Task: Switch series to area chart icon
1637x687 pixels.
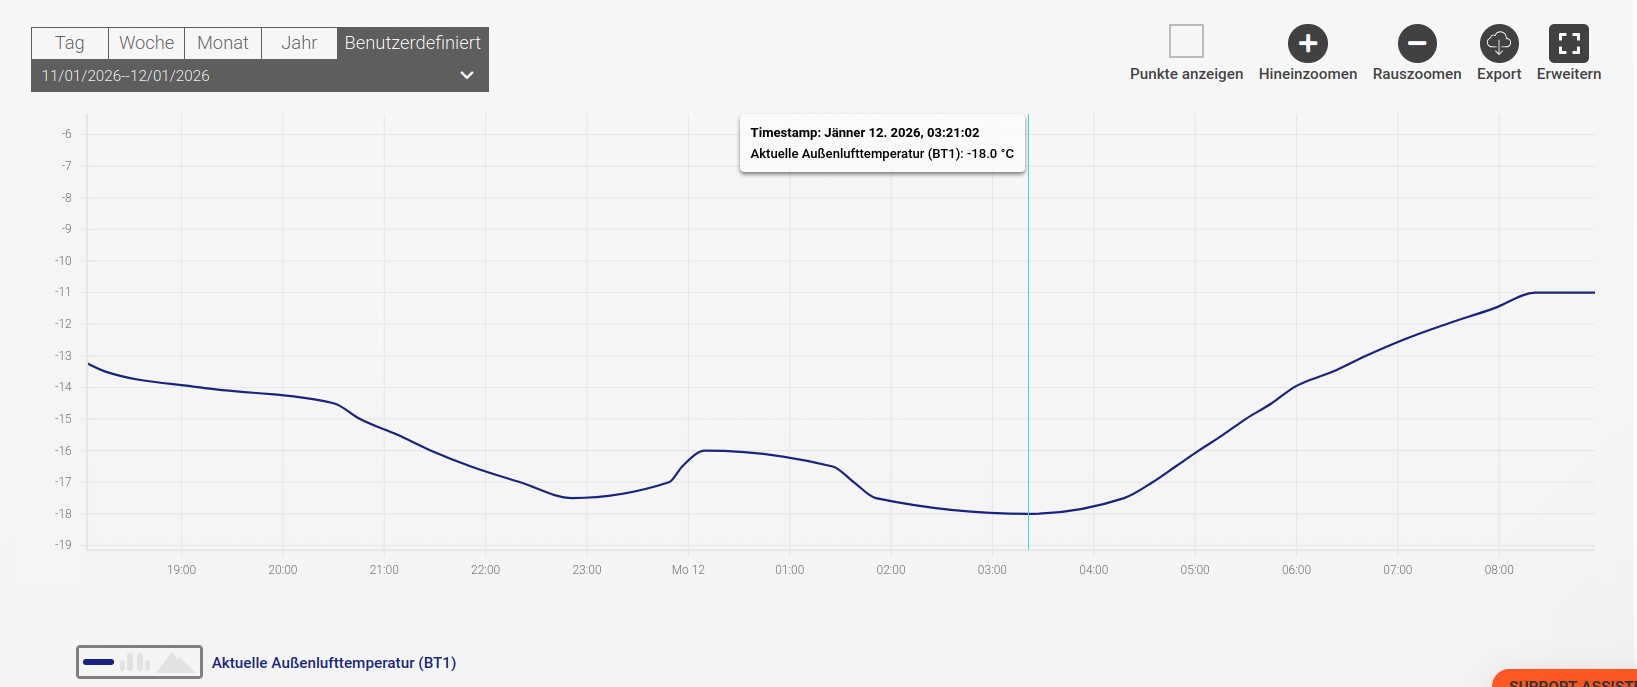Action: [176, 662]
